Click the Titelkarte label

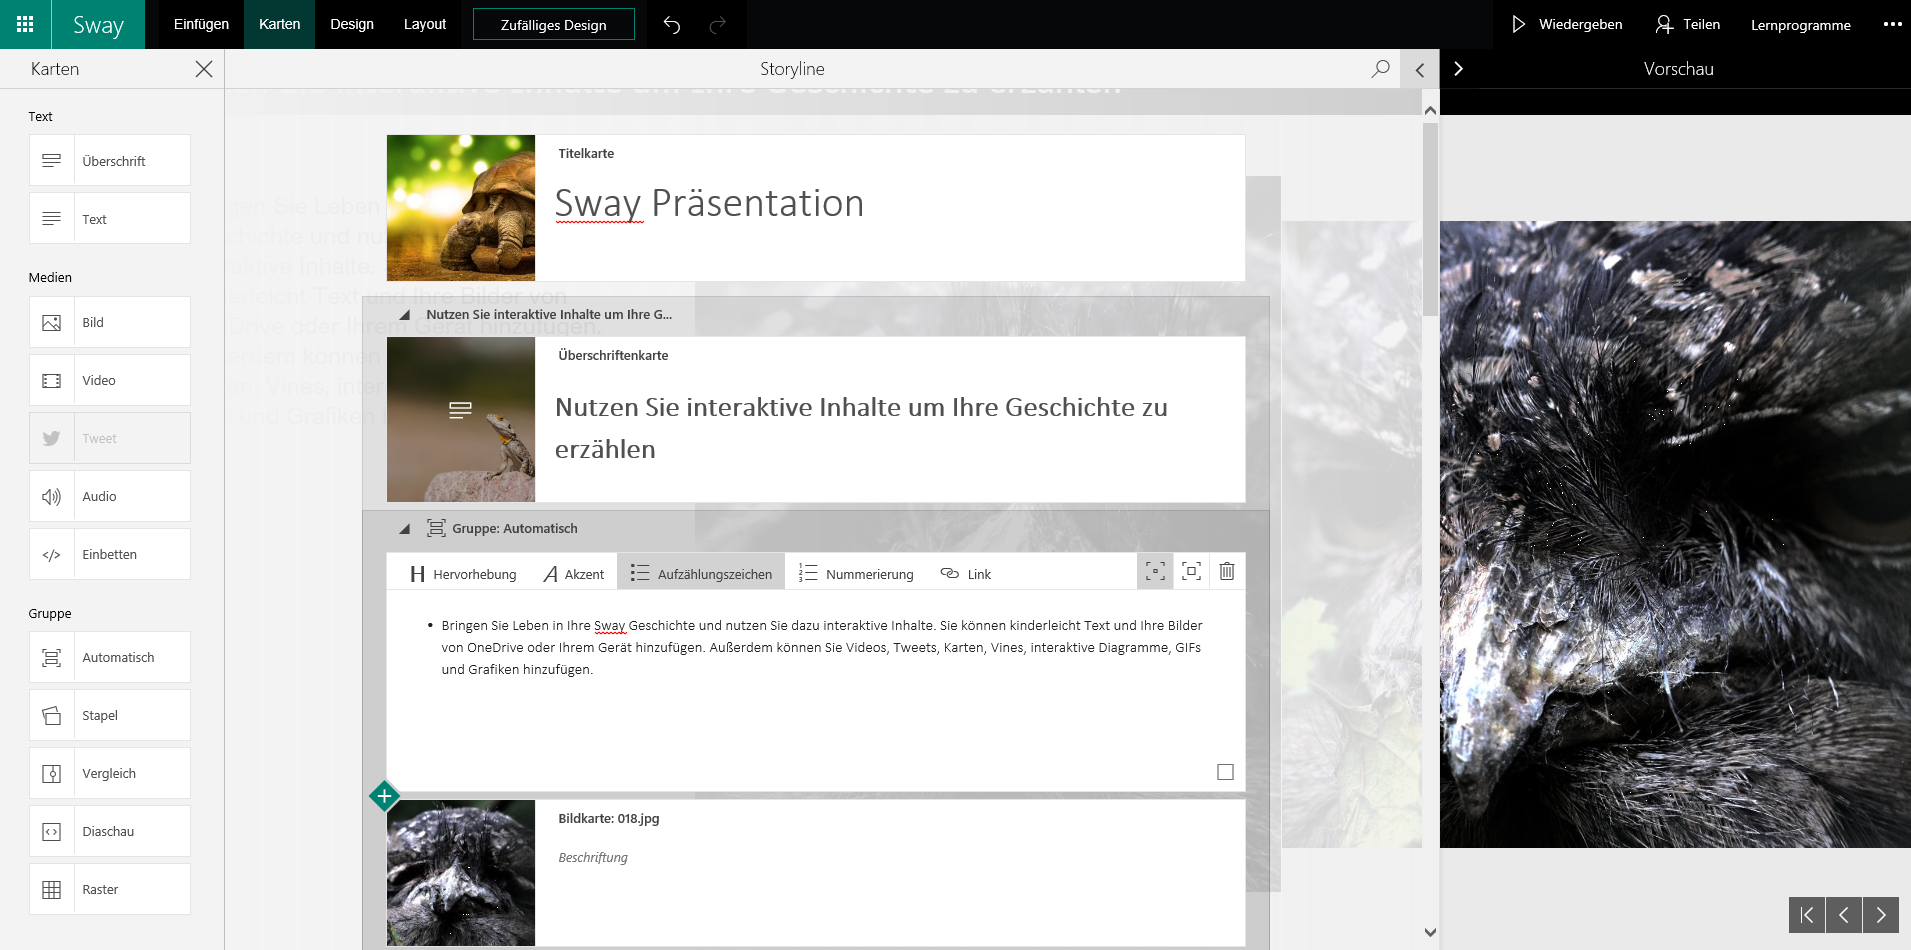[x=586, y=153]
